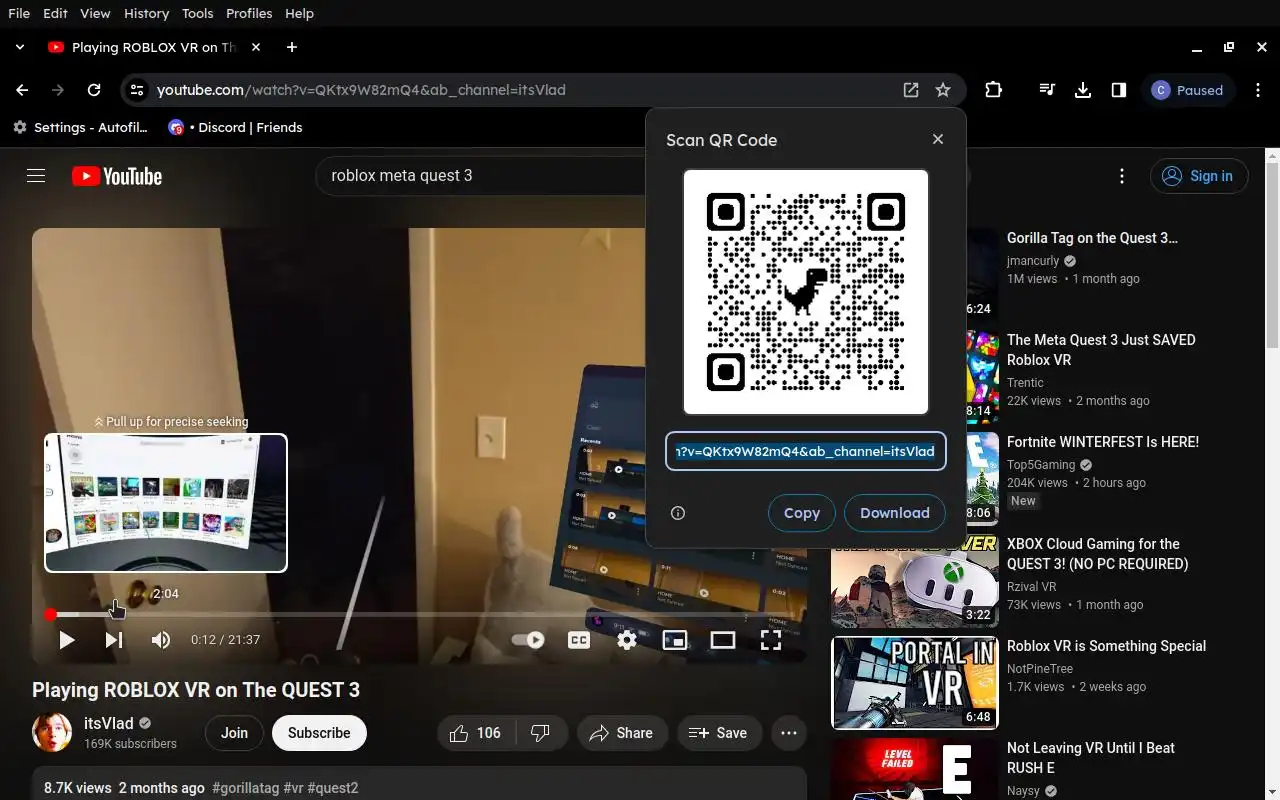Open the History menu

pyautogui.click(x=147, y=13)
